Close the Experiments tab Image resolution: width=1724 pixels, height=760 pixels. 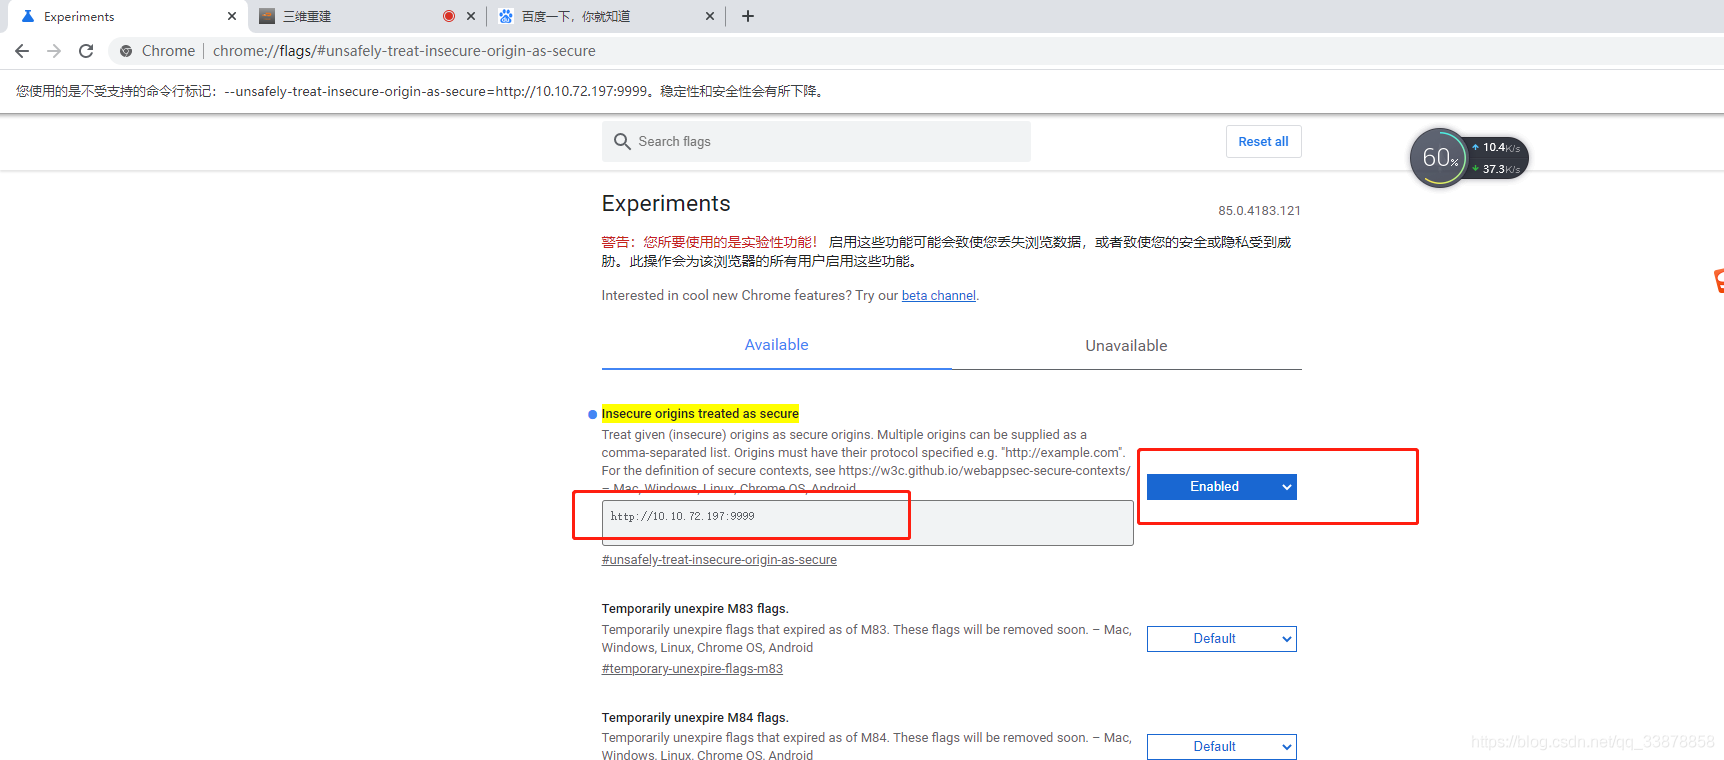tap(232, 16)
